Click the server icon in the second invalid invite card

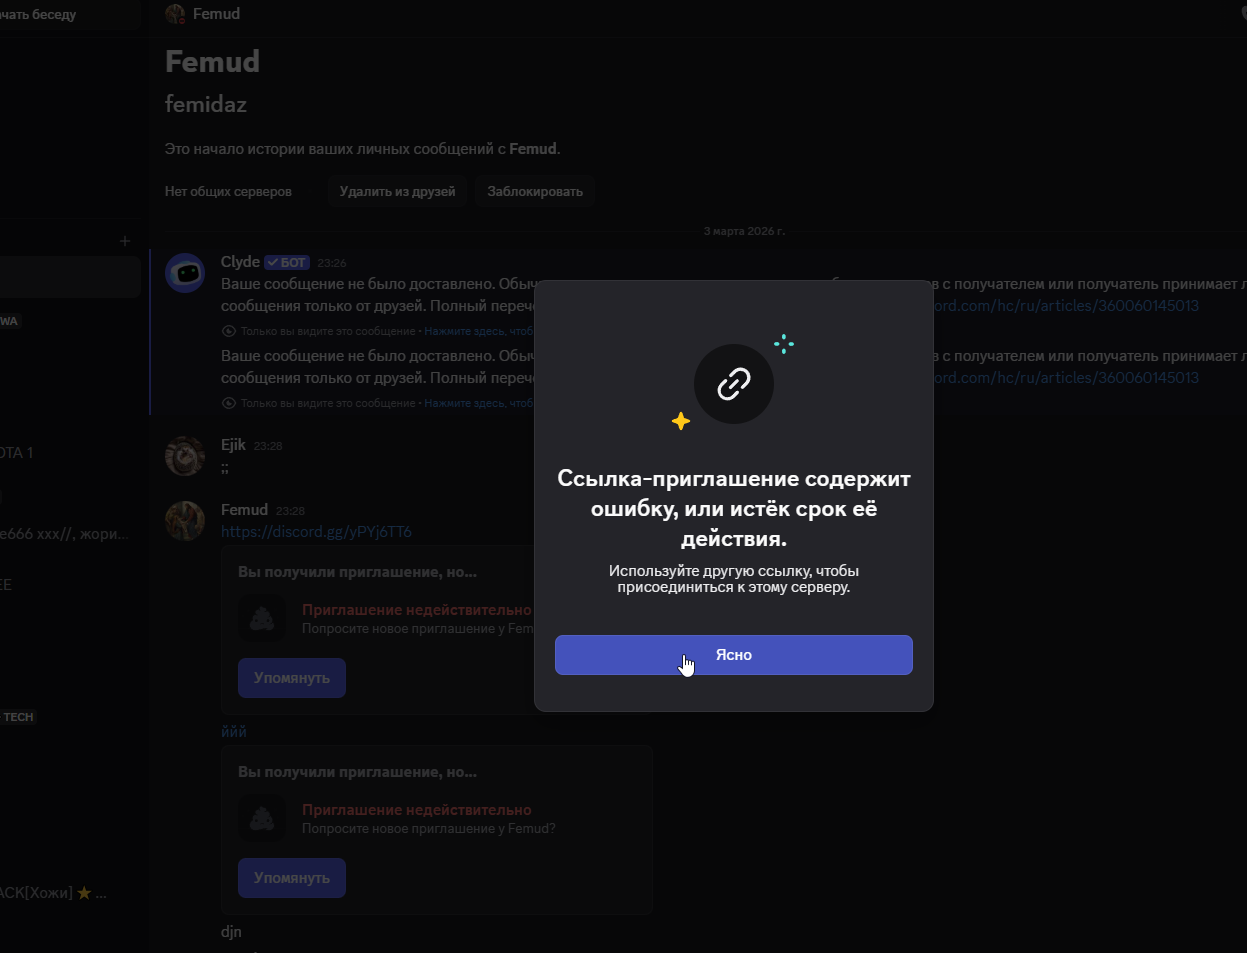262,820
